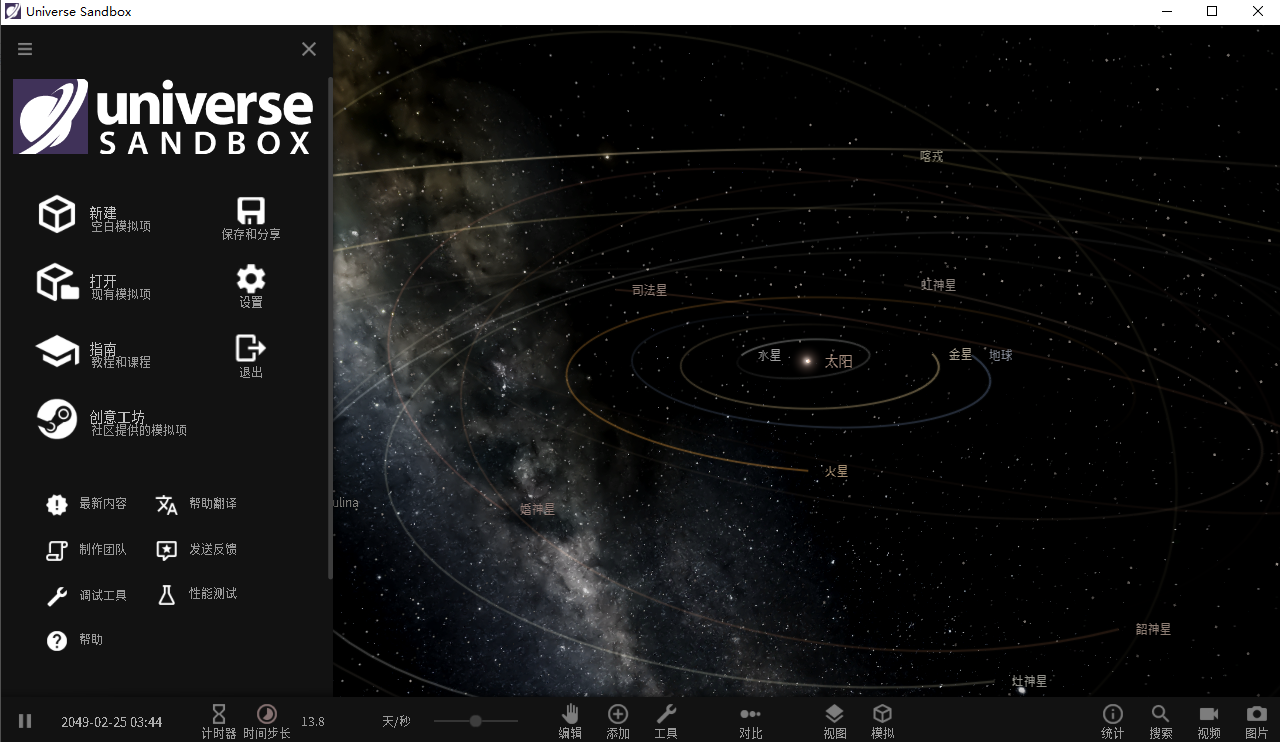Click the 13.8 time speed value
Image resolution: width=1280 pixels, height=742 pixels.
point(313,722)
